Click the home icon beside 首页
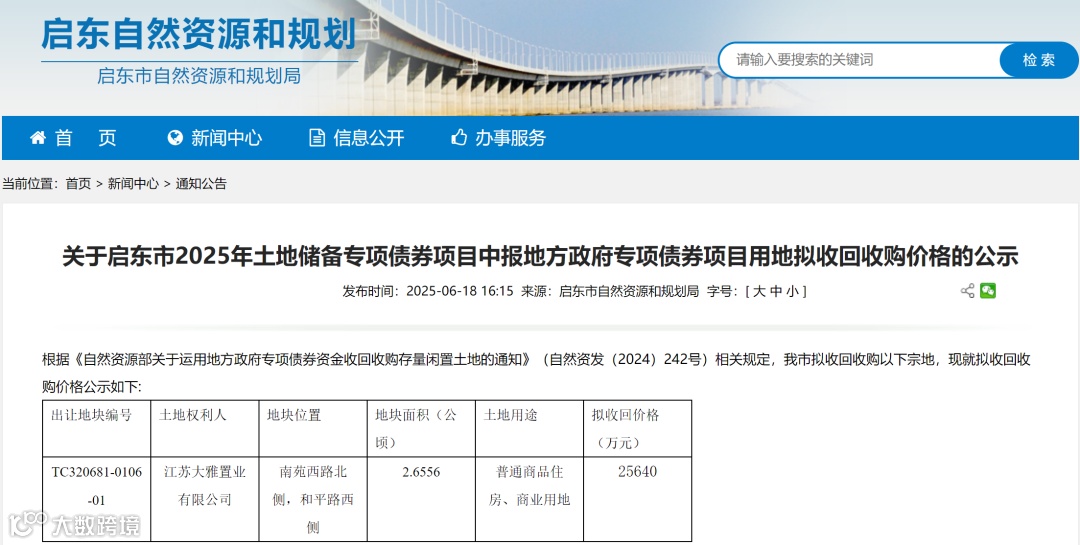 pos(37,138)
